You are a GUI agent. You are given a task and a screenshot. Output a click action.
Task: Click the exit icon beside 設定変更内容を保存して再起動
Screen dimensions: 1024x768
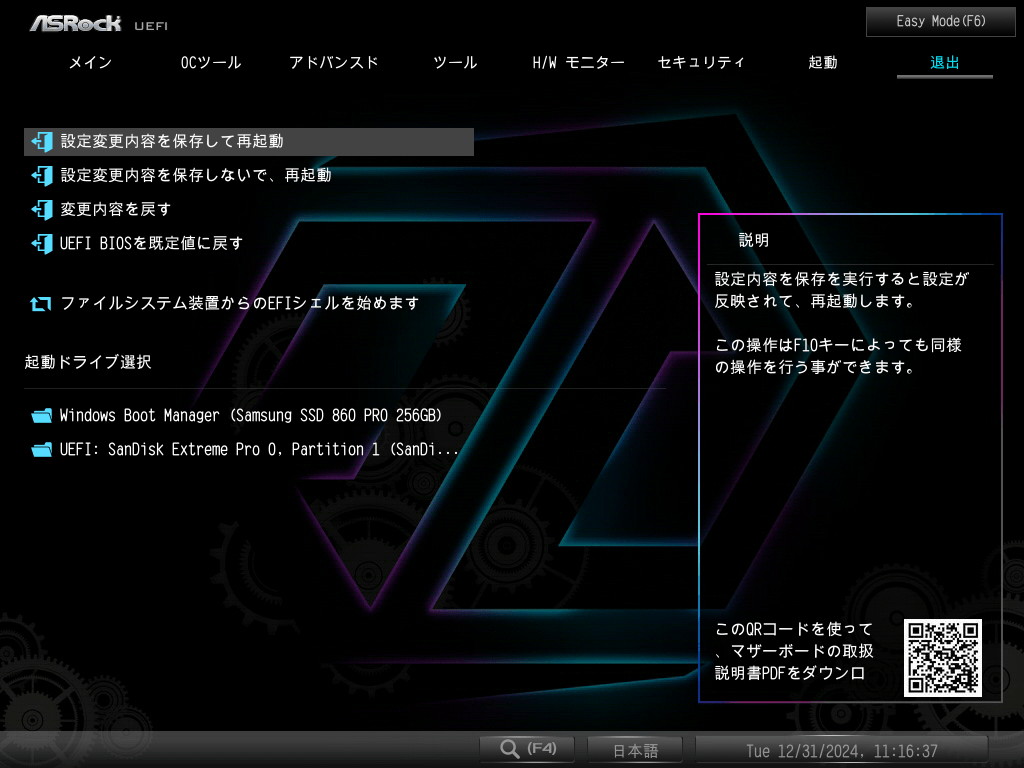42,142
